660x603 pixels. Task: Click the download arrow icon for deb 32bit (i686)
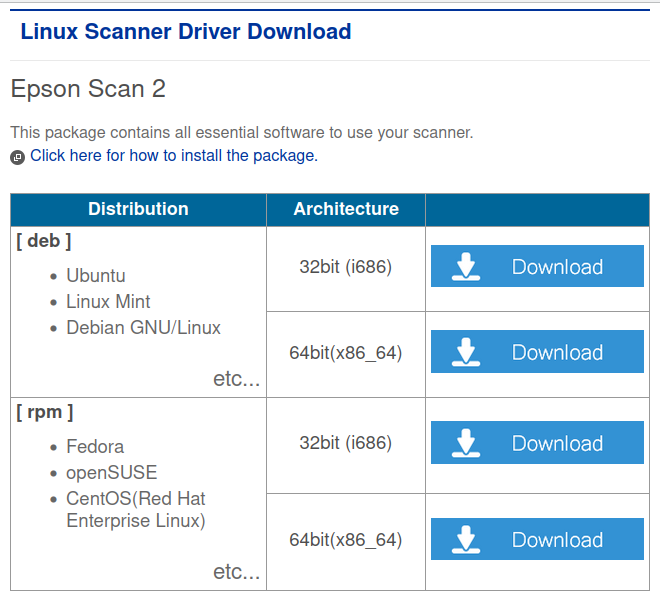tap(466, 266)
